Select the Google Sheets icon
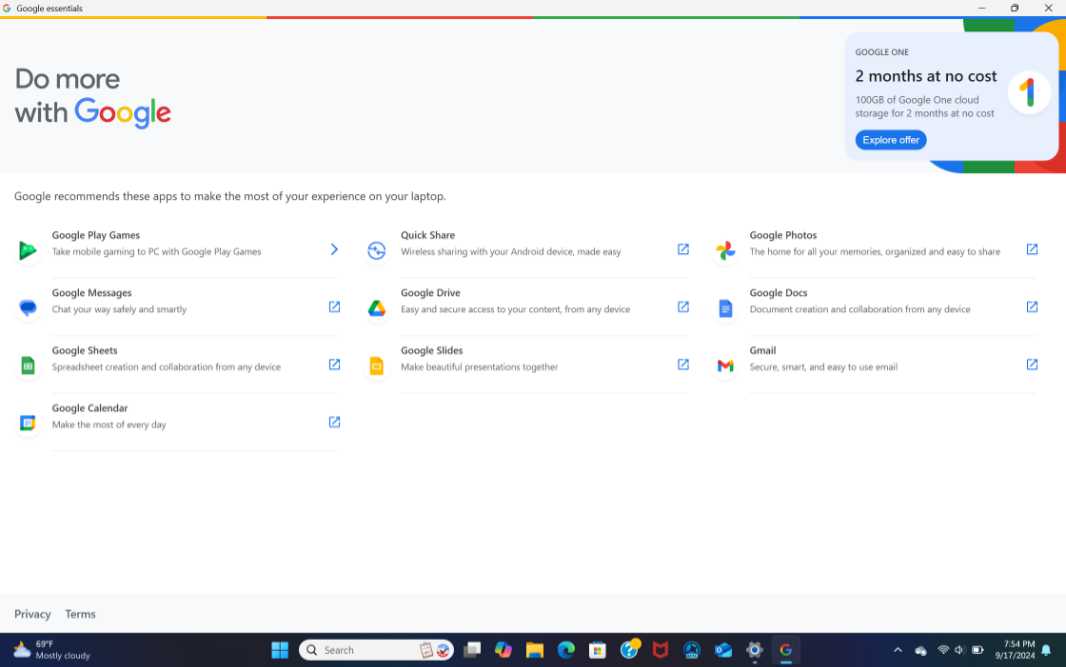Screen dimensions: 1066x667 pos(28,366)
